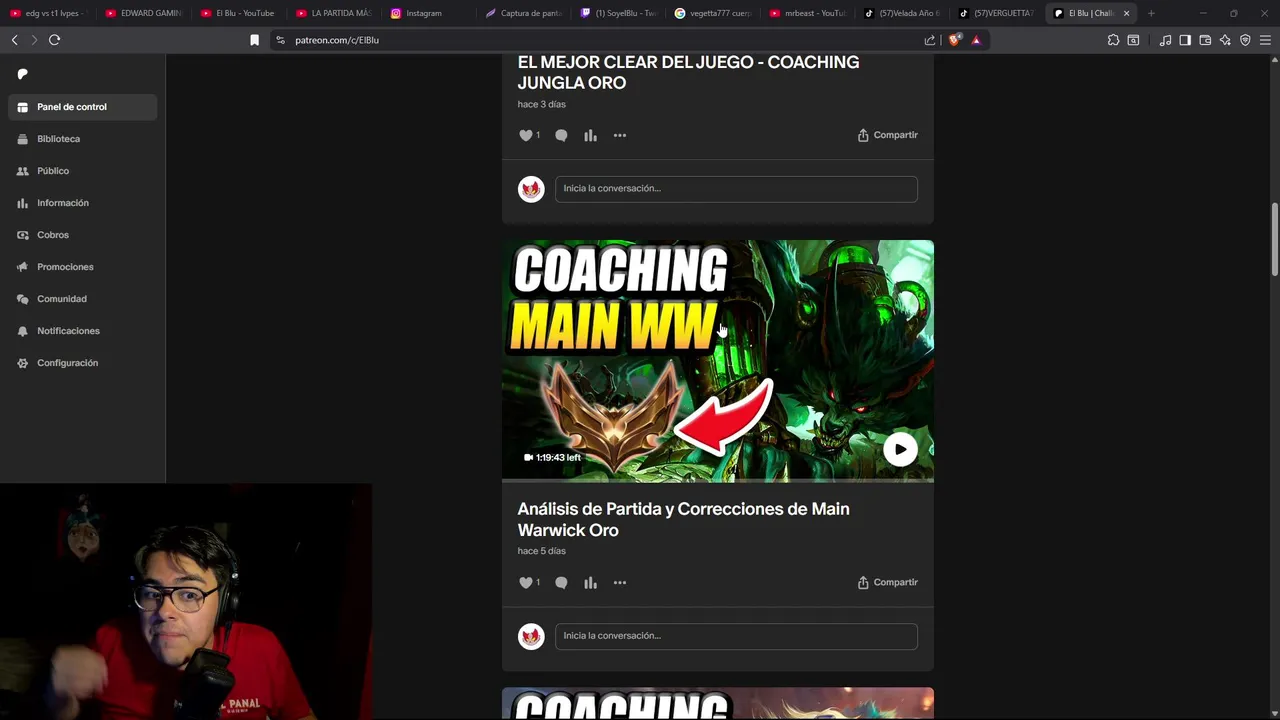Open Cobros section in sidebar

[x=82, y=235]
